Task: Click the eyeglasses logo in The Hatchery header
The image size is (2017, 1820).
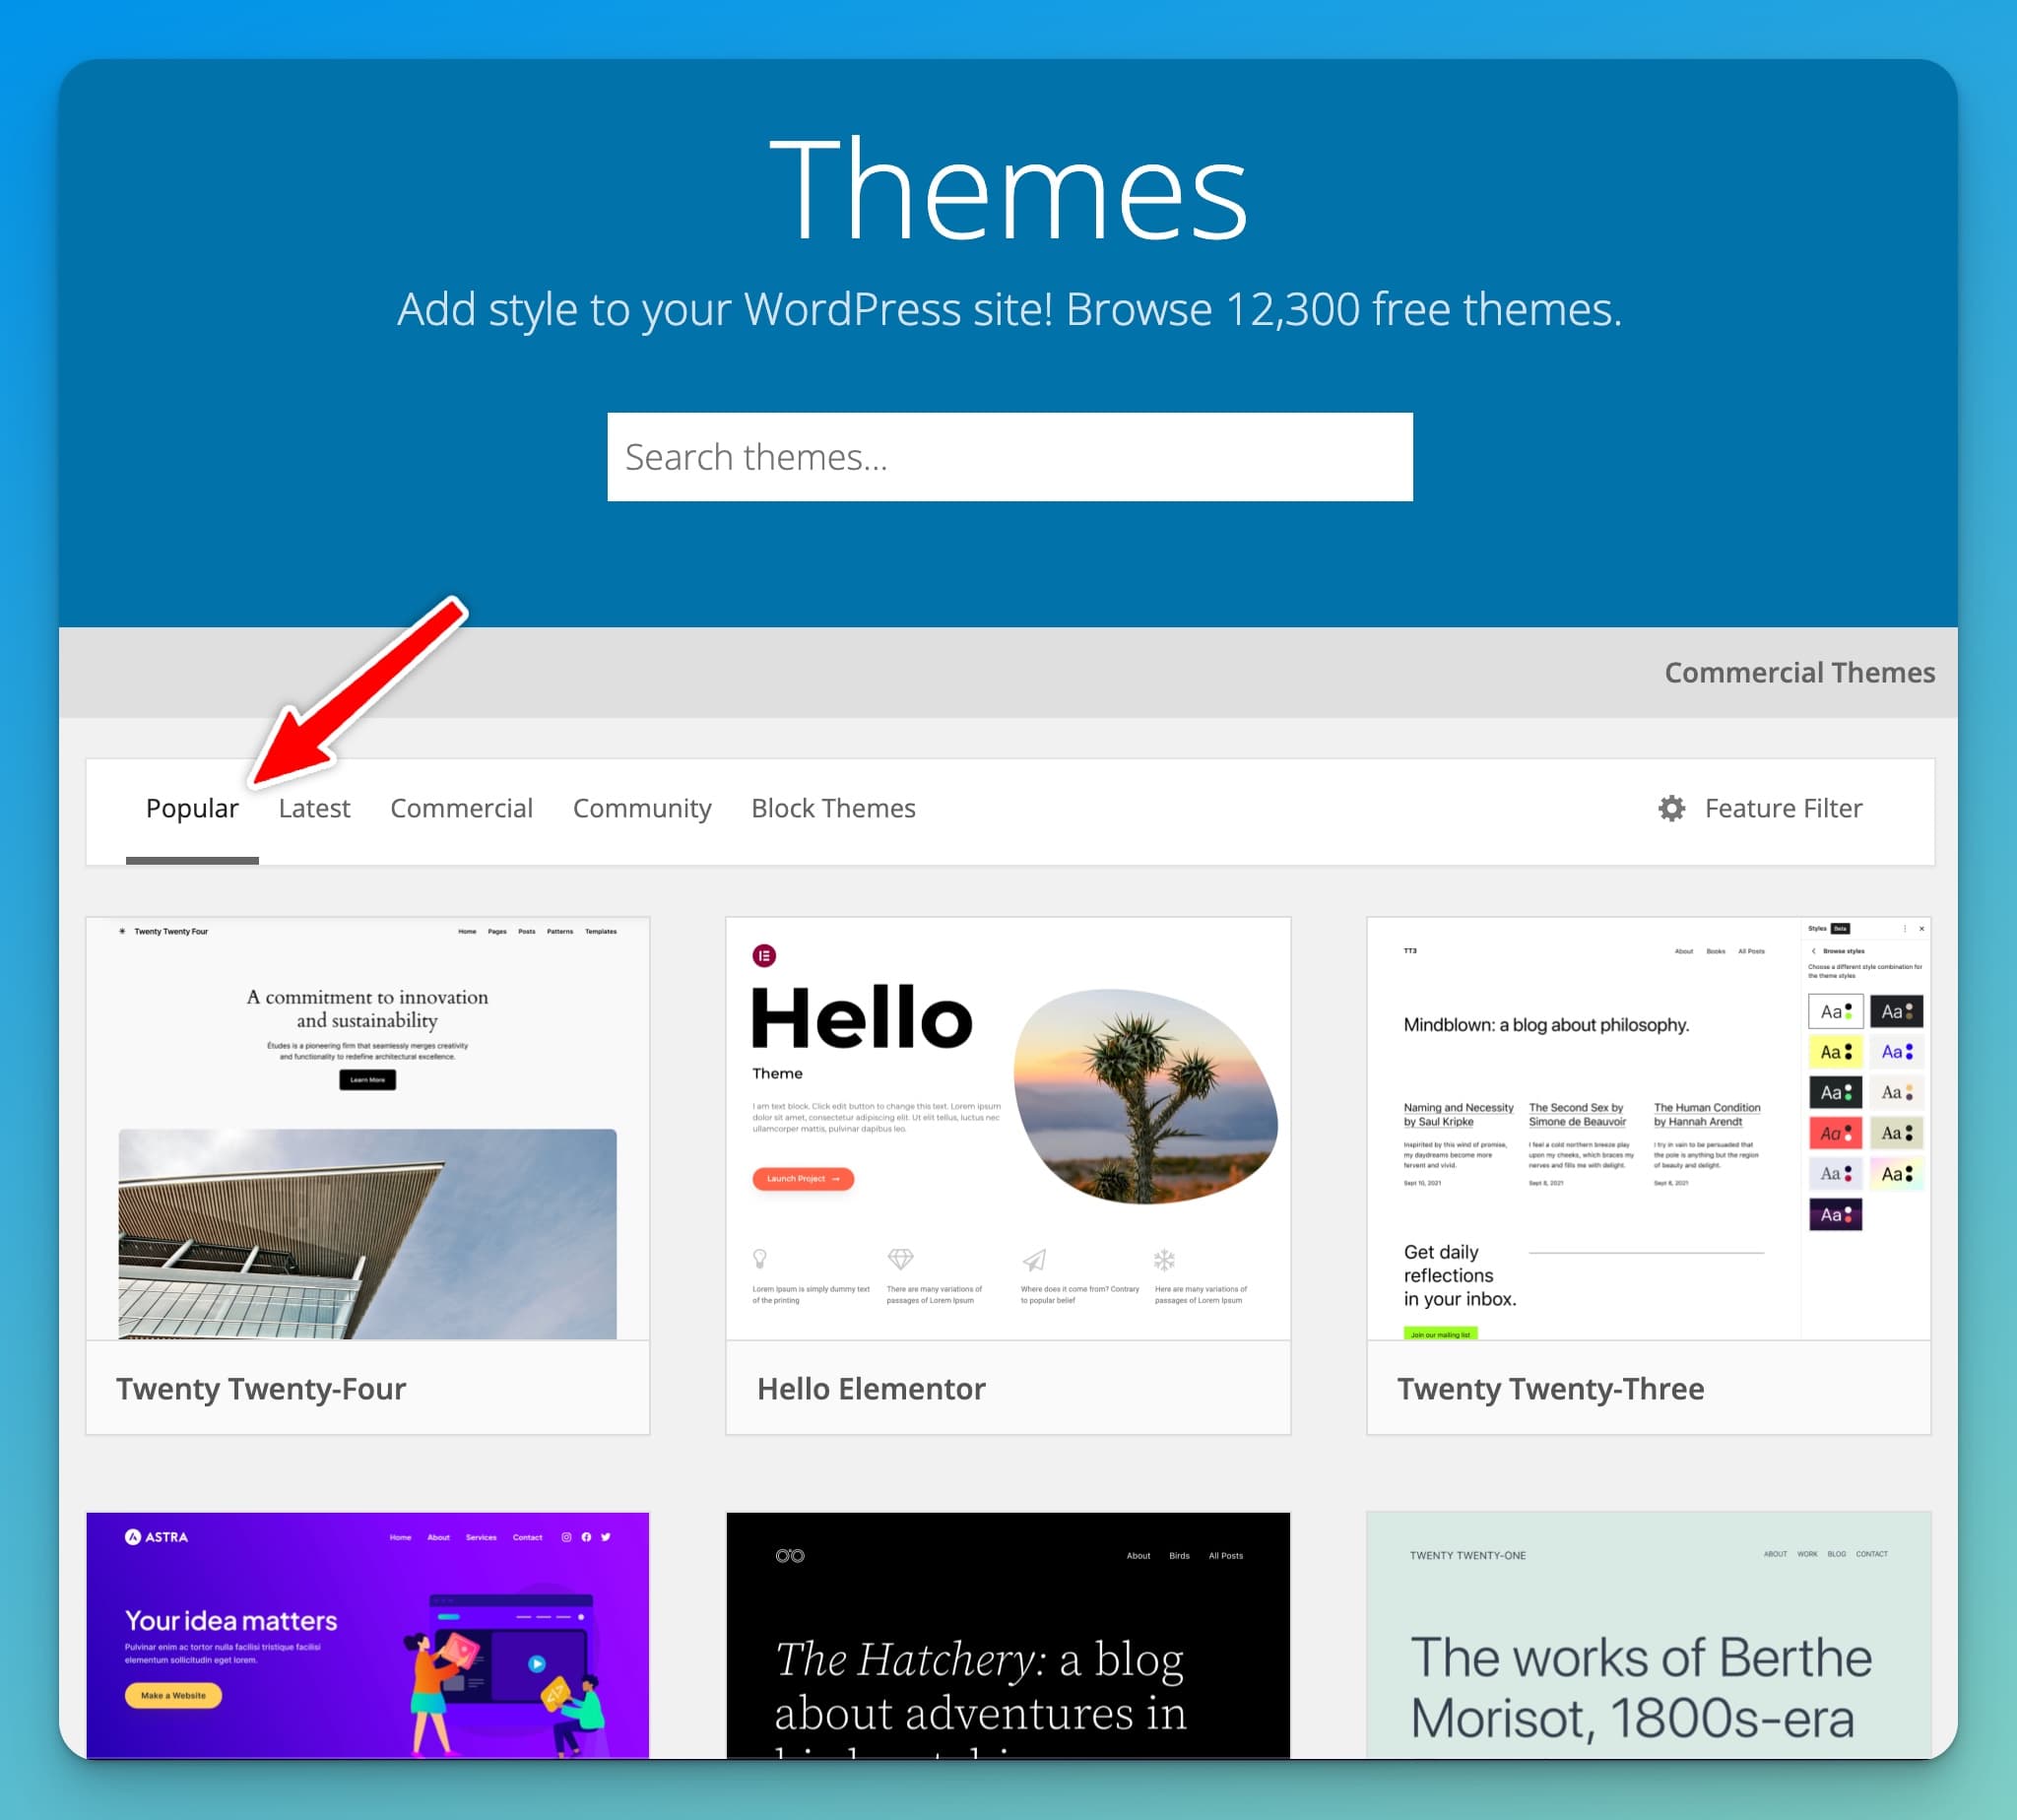Action: tap(790, 1556)
